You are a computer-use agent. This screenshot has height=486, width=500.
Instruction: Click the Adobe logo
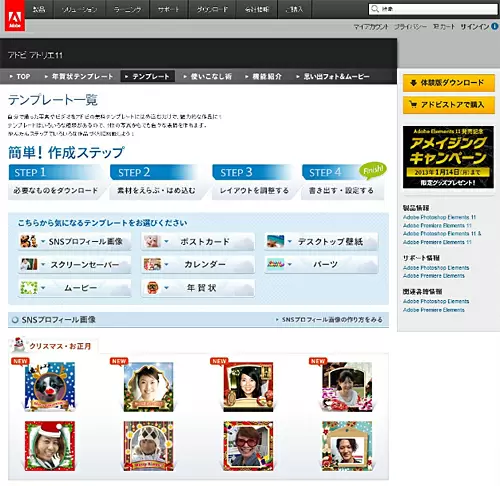(x=15, y=16)
